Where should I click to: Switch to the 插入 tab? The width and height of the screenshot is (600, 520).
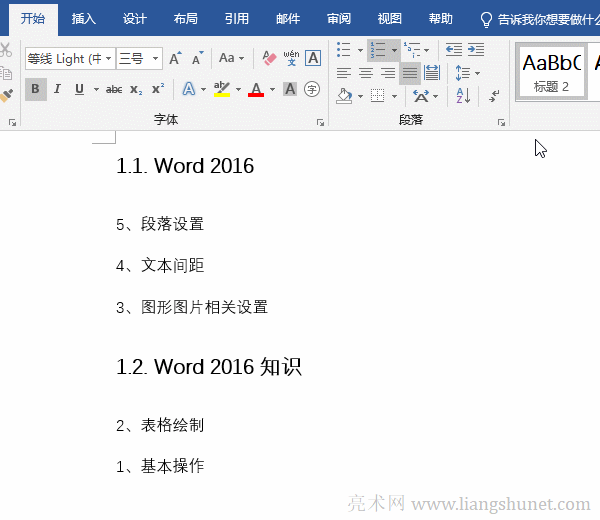[84, 18]
